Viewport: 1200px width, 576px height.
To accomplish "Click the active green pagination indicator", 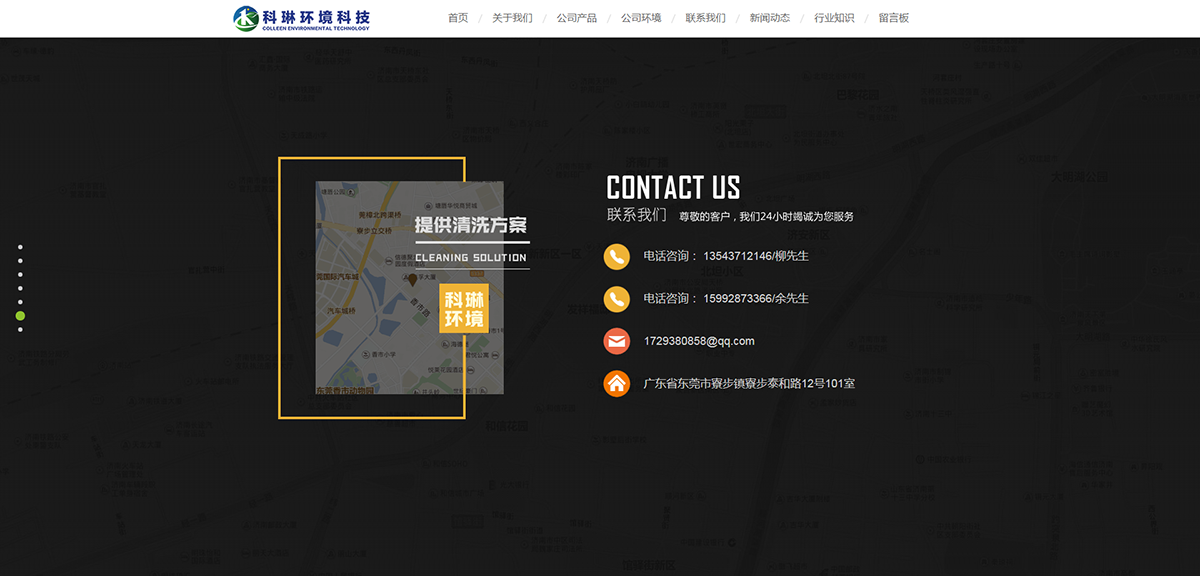I will click(x=20, y=316).
